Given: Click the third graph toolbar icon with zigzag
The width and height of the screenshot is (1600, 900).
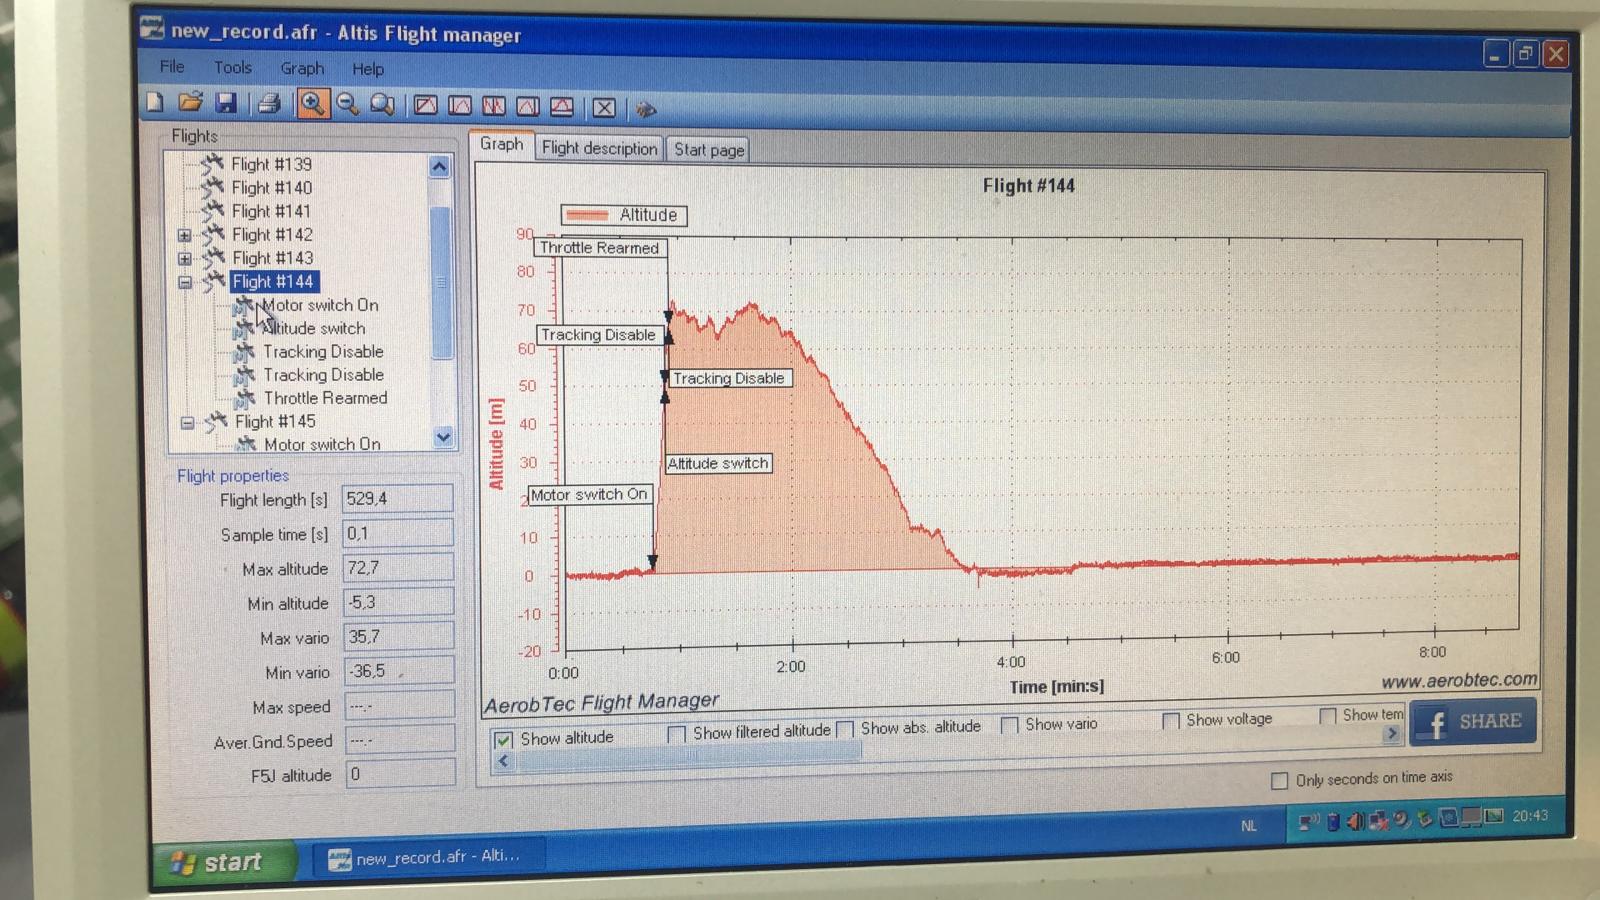Looking at the screenshot, I should (494, 106).
